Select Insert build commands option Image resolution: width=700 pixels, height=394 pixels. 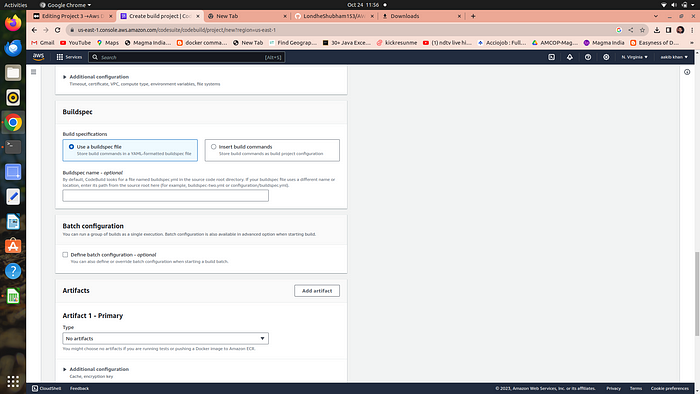pyautogui.click(x=213, y=146)
